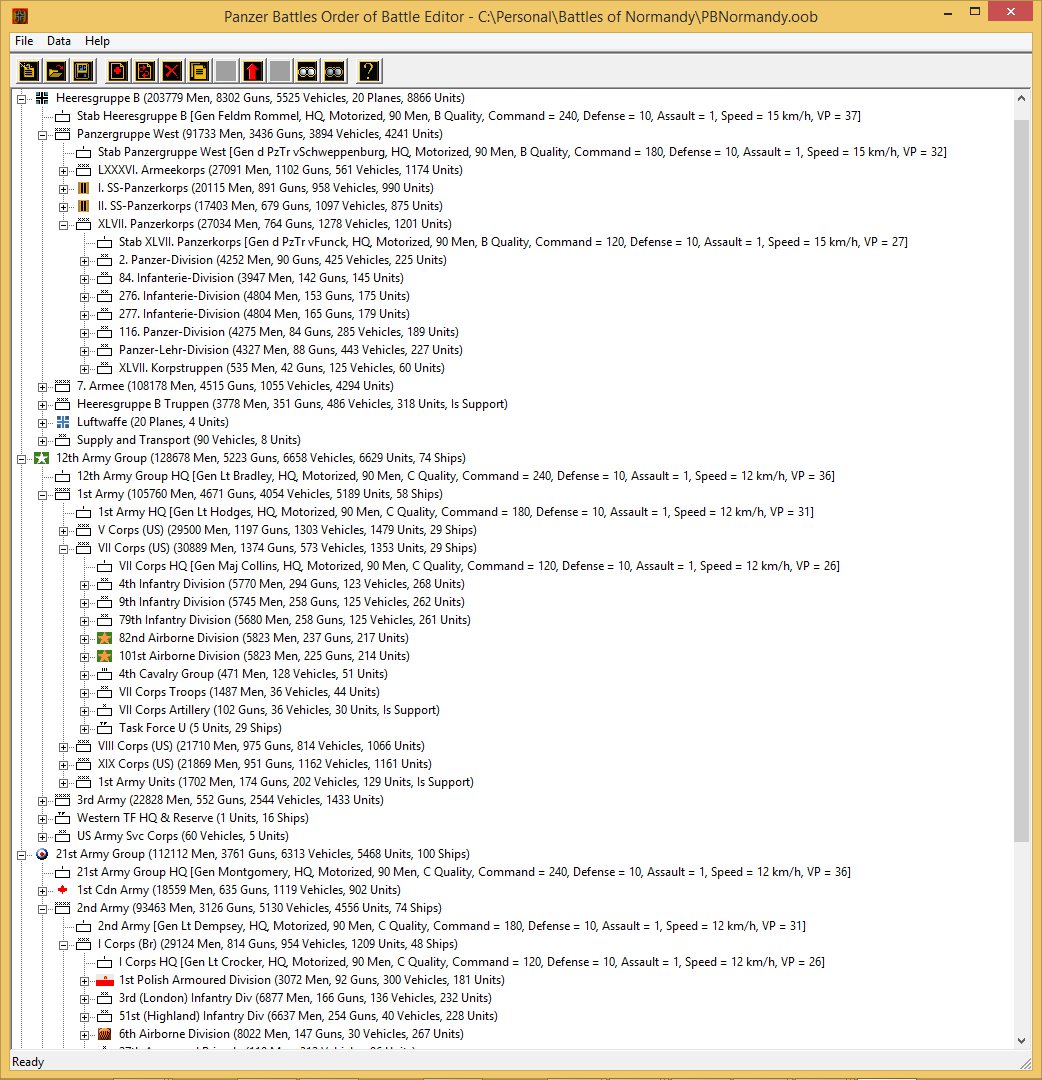Select the 4th Infantry Division row
Screen dimensions: 1042x1080
pos(291,584)
